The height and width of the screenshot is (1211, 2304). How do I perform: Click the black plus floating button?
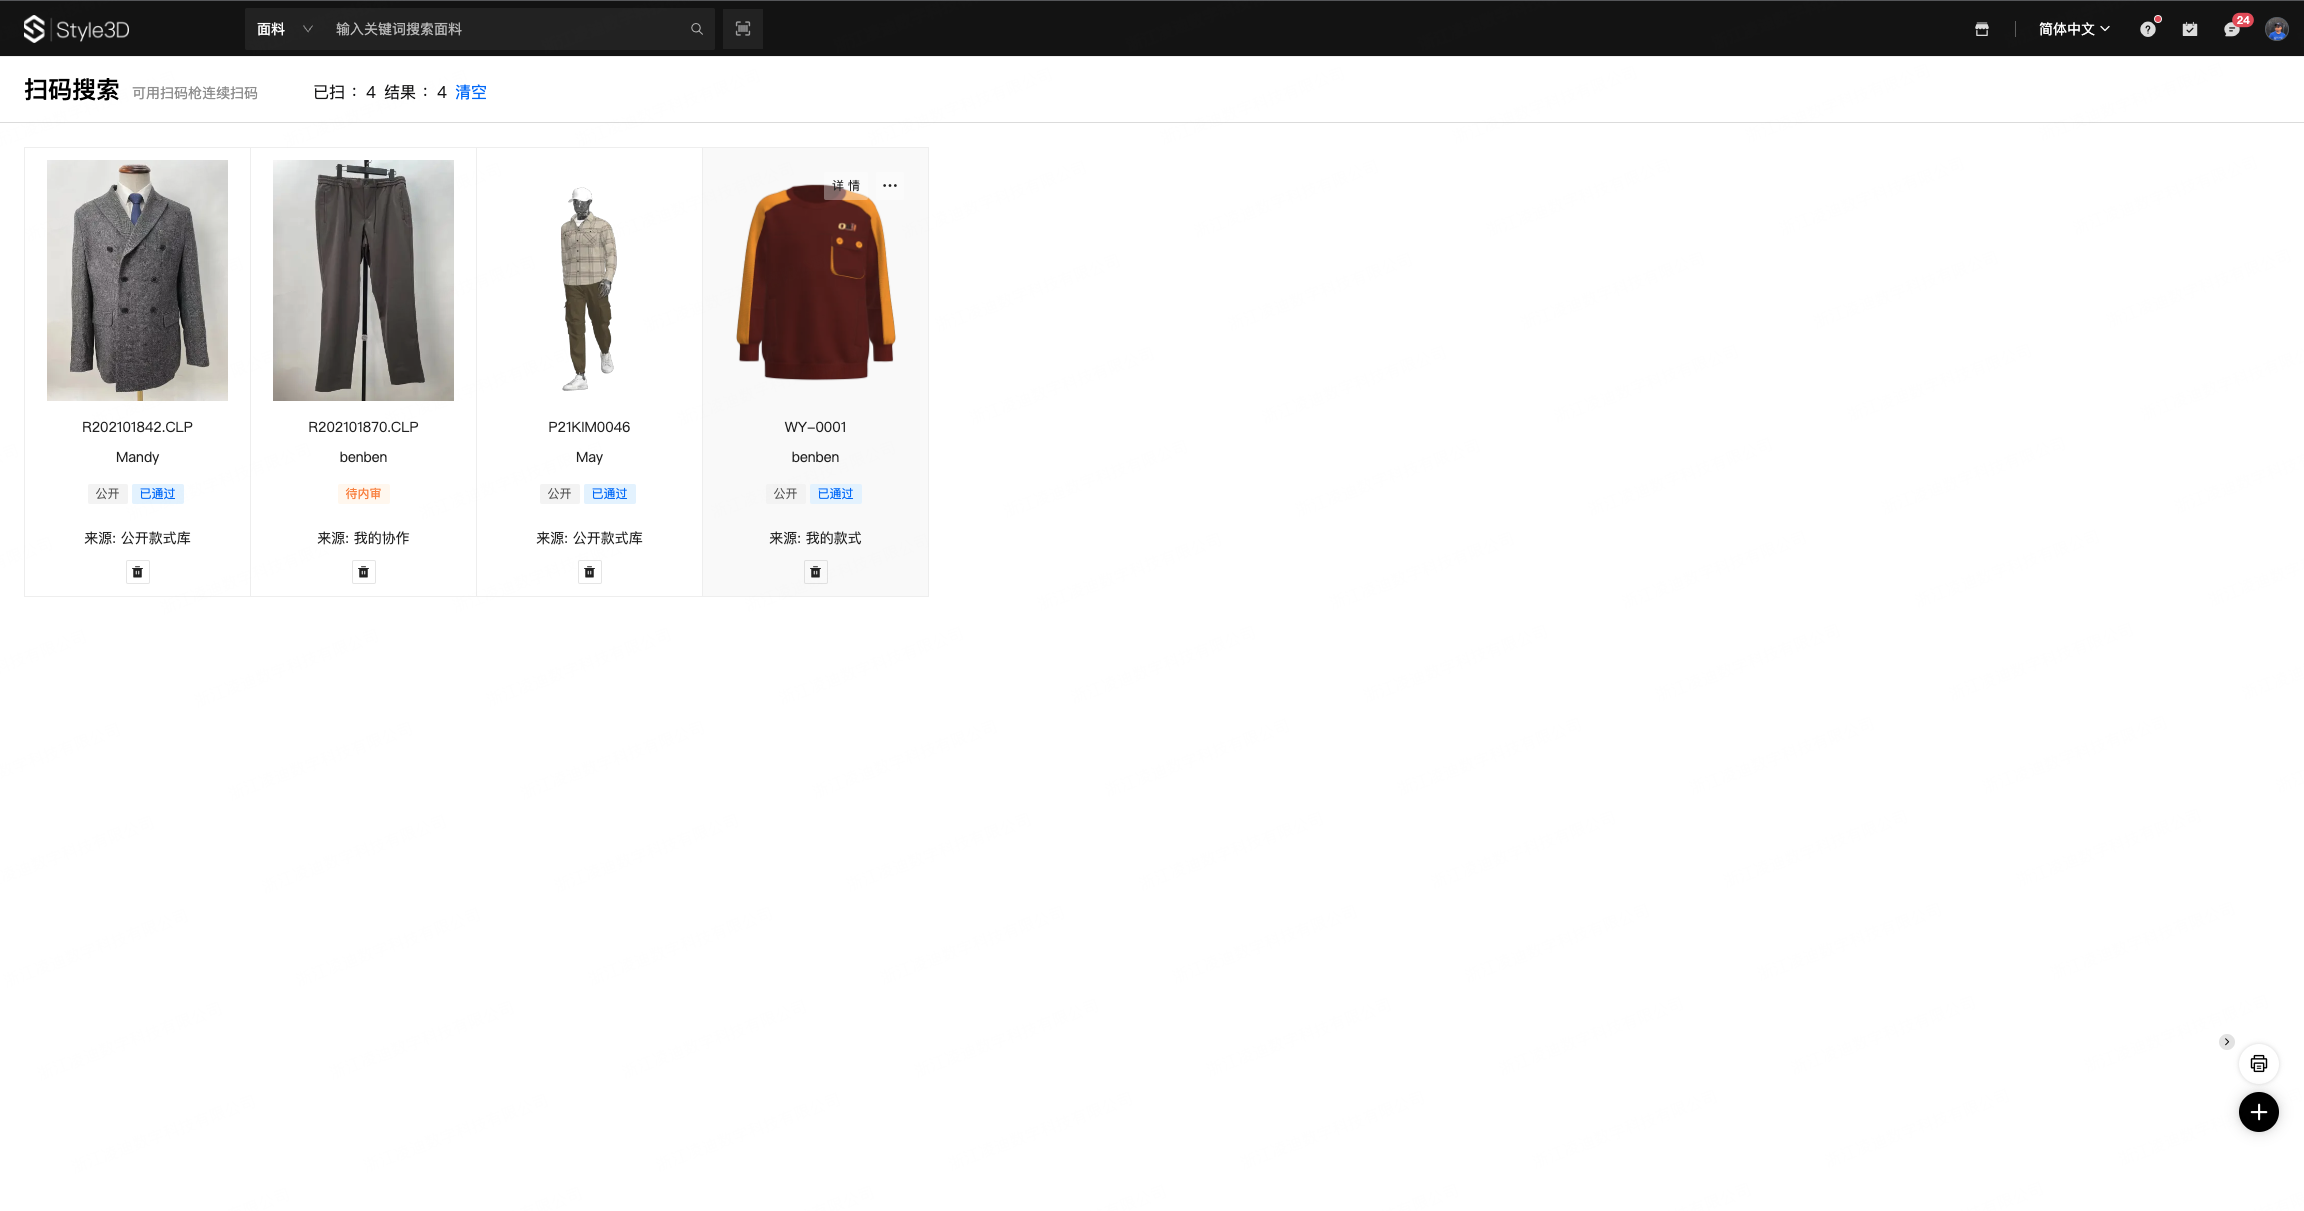pos(2258,1112)
